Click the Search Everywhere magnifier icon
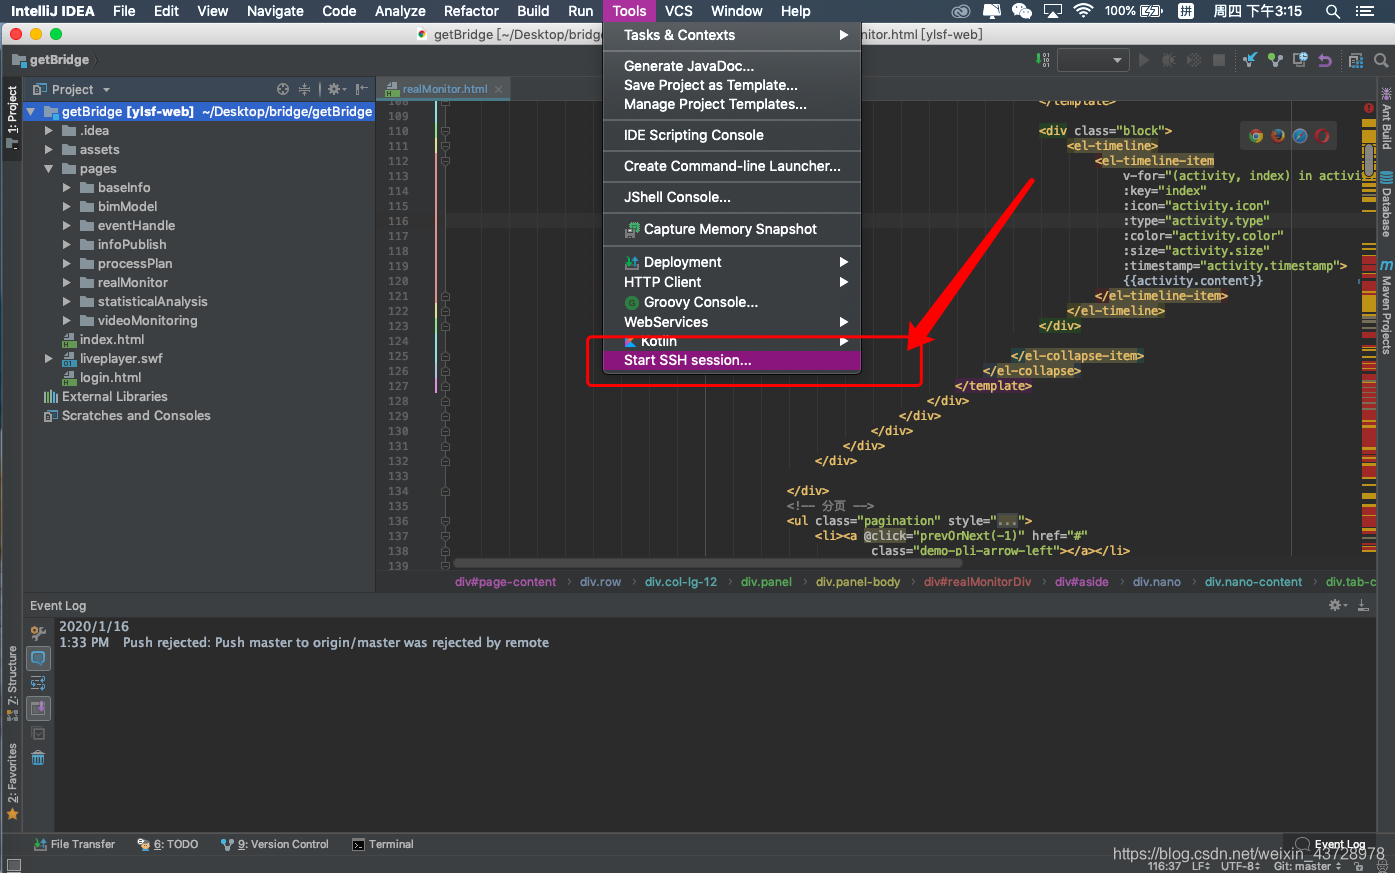Viewport: 1395px width, 873px height. coord(1381,60)
